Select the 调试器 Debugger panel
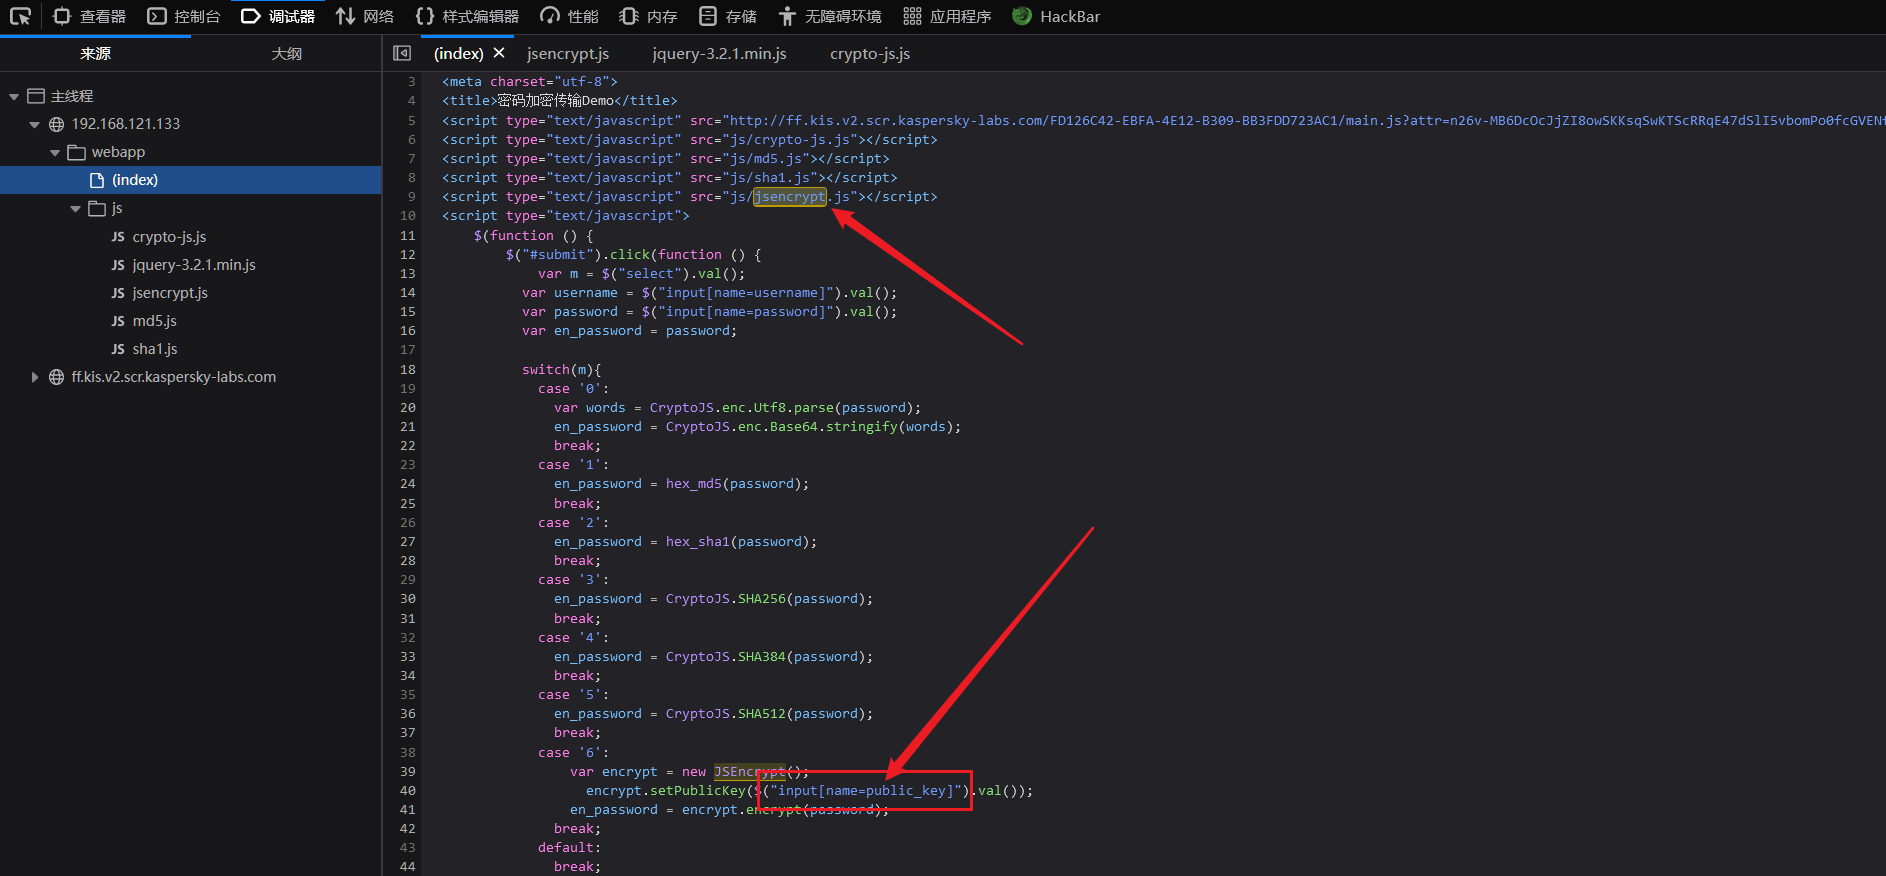 (278, 16)
